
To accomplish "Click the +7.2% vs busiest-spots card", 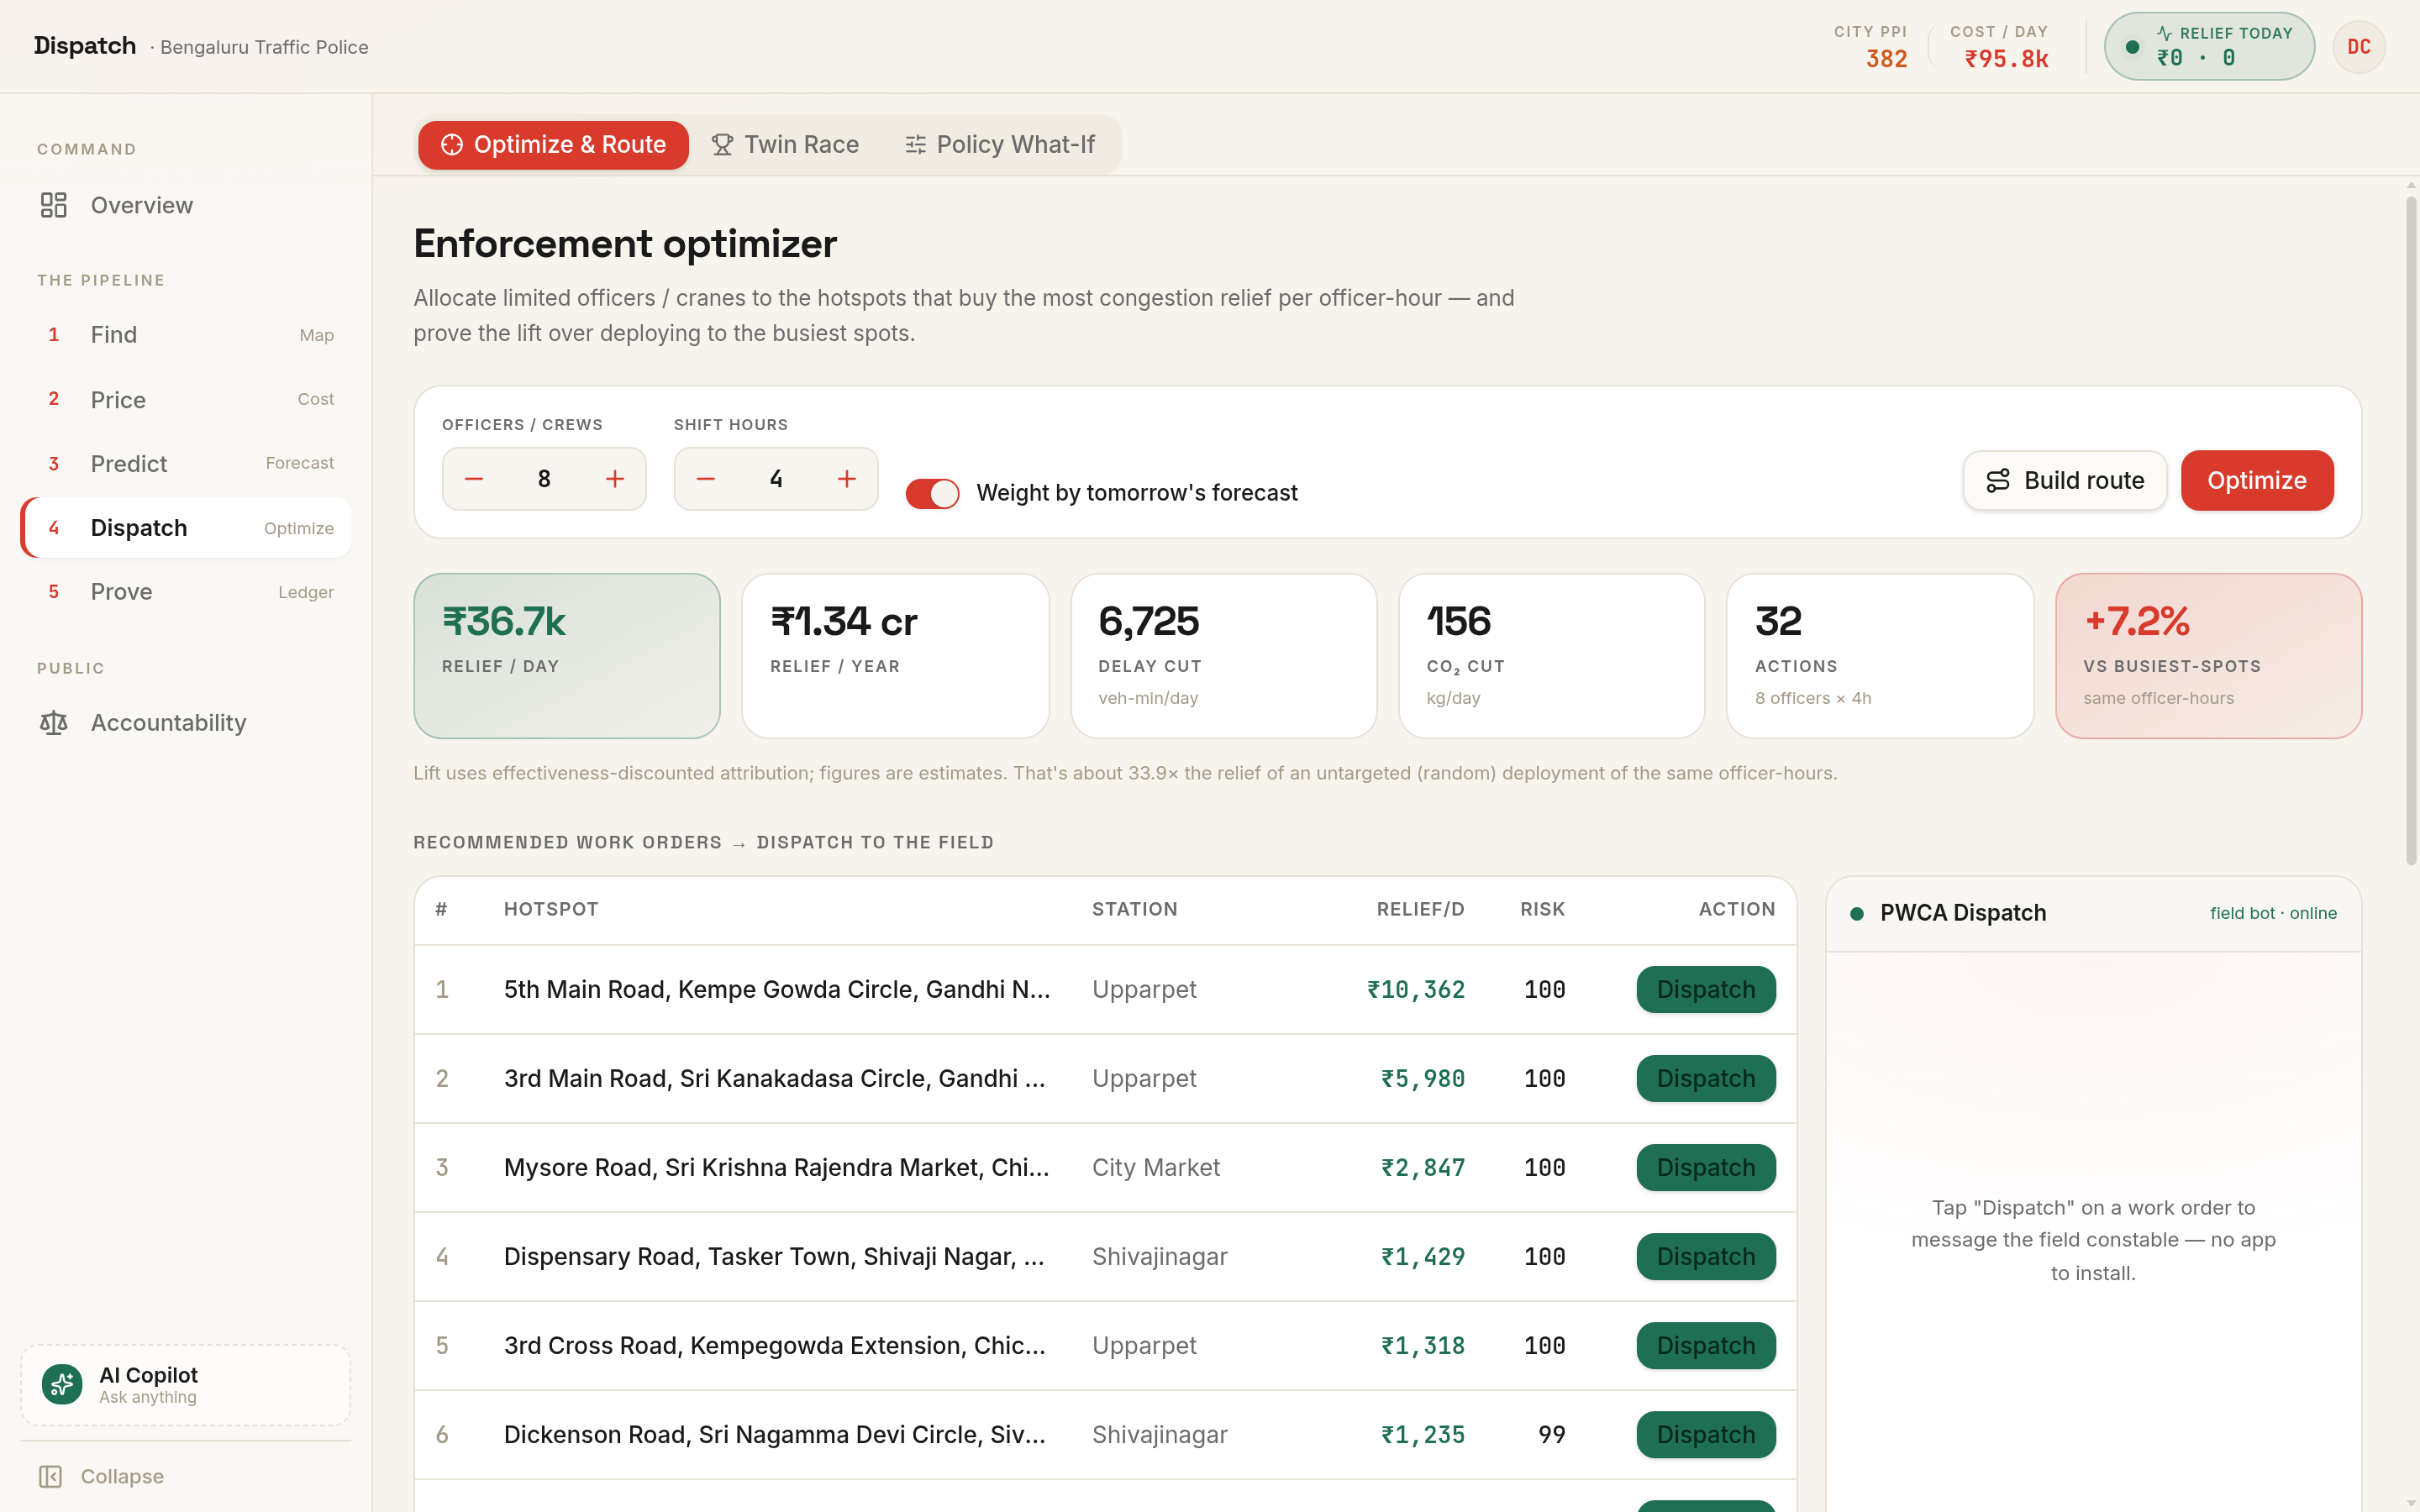I will (2208, 656).
